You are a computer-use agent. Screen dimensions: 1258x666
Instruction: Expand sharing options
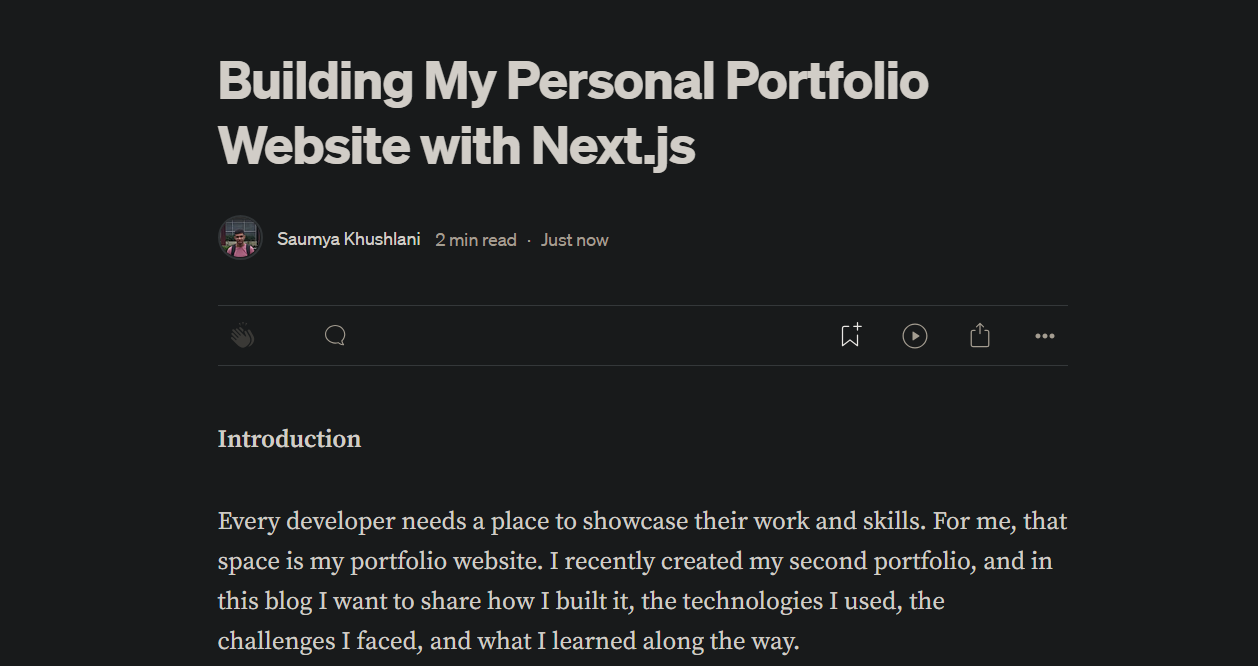pyautogui.click(x=980, y=335)
